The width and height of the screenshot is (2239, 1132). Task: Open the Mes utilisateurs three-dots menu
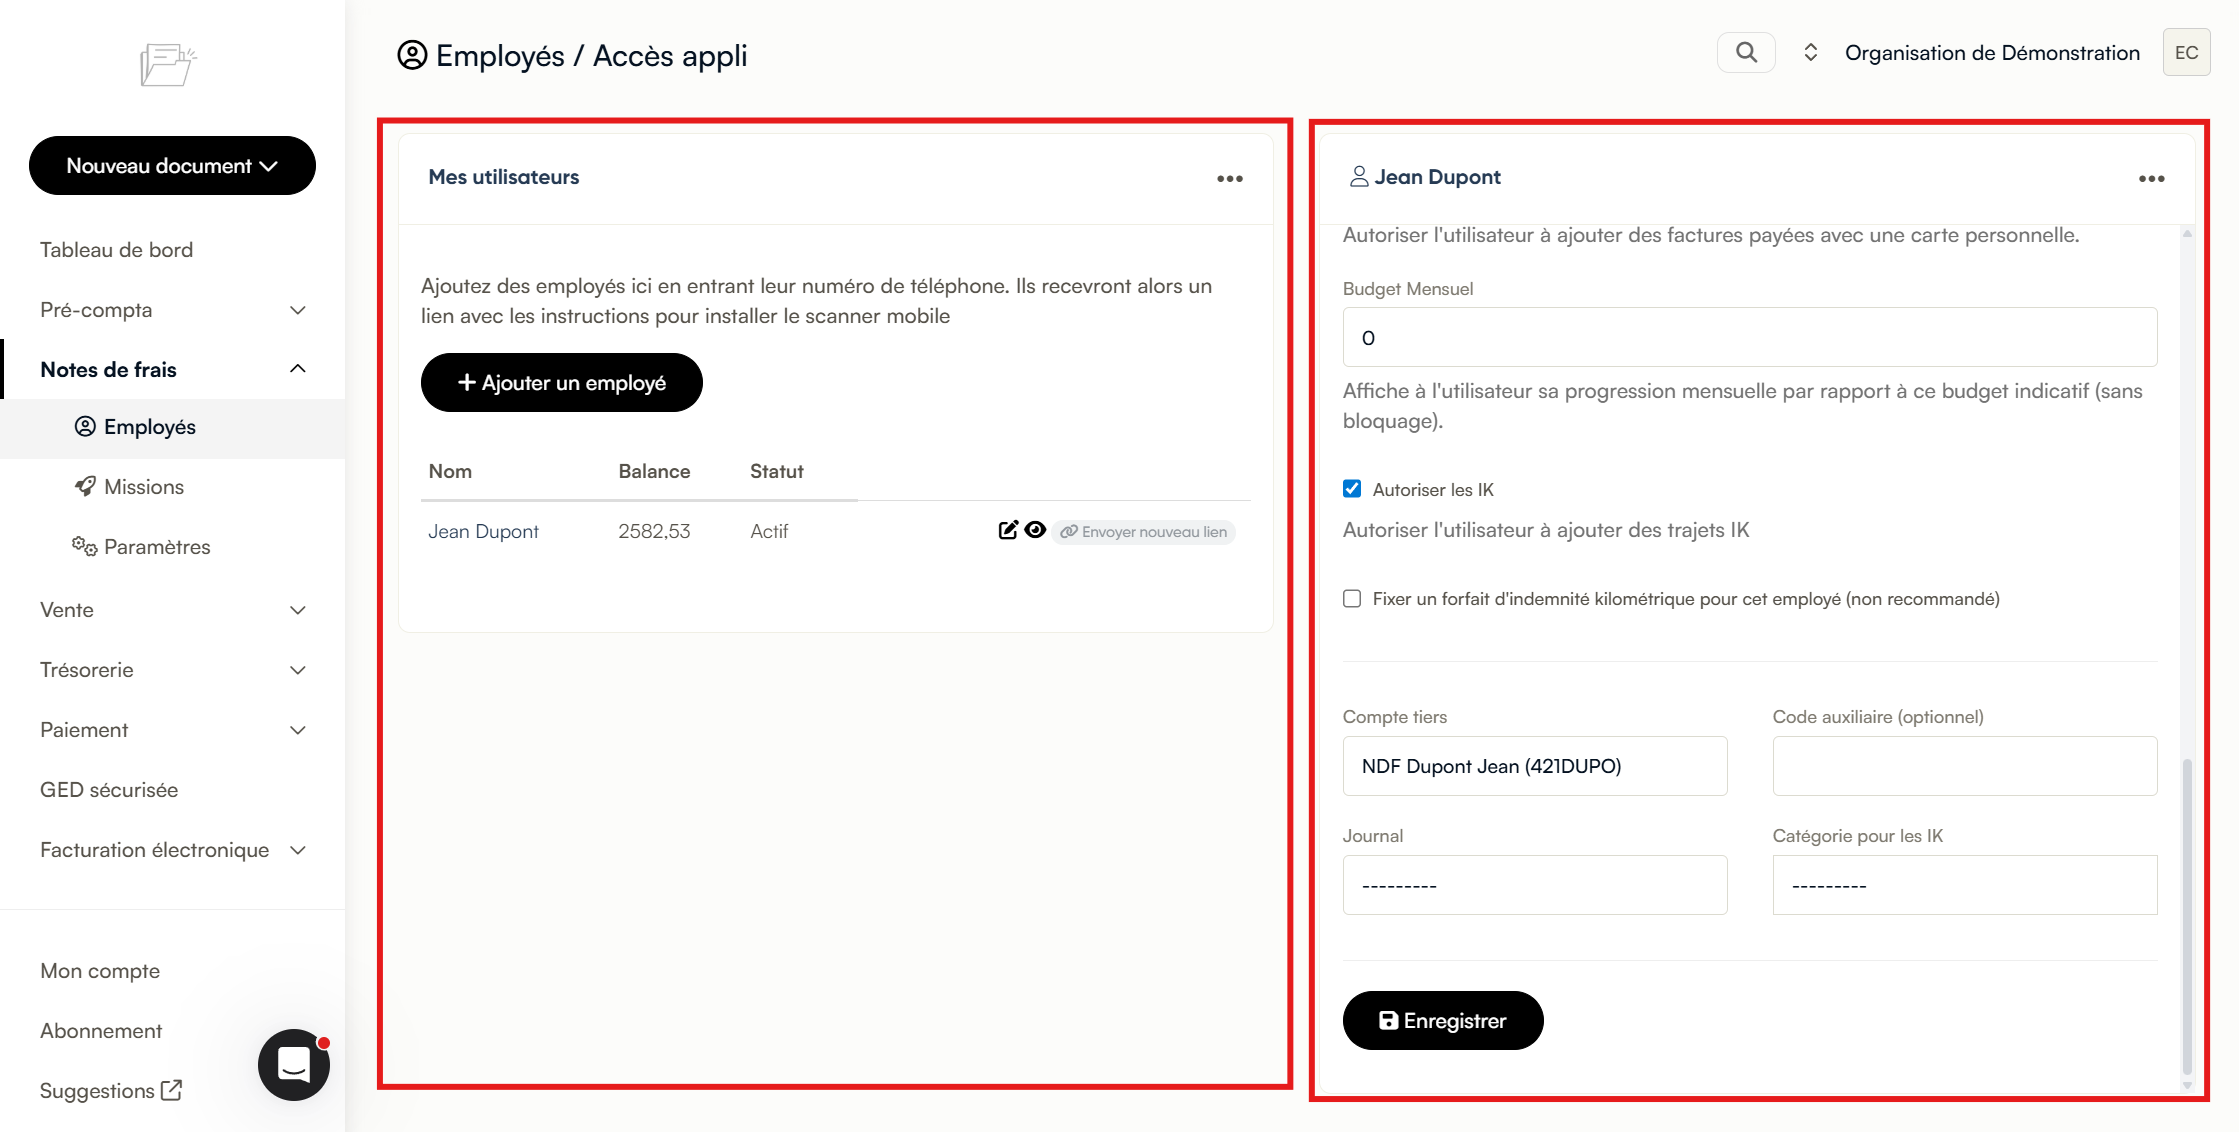pyautogui.click(x=1230, y=178)
